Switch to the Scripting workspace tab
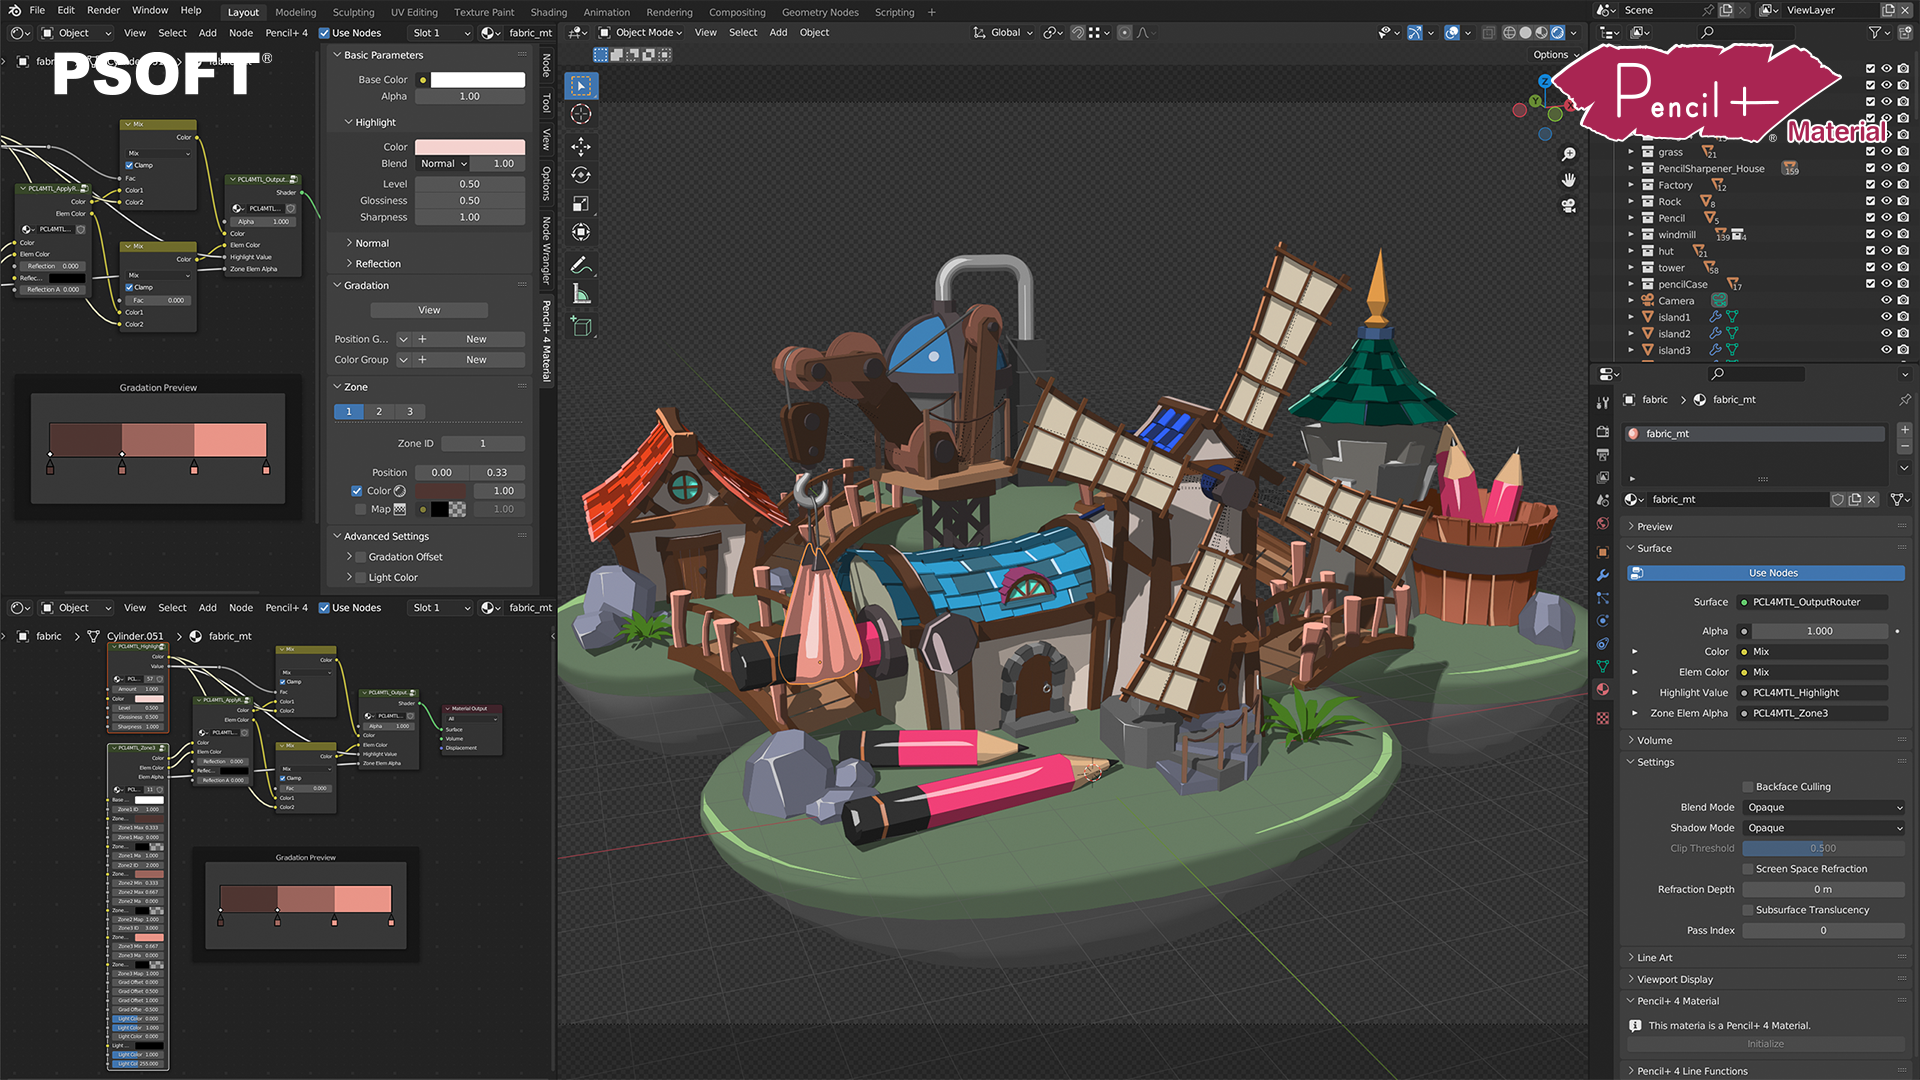Viewport: 1920px width, 1080px height. tap(894, 12)
